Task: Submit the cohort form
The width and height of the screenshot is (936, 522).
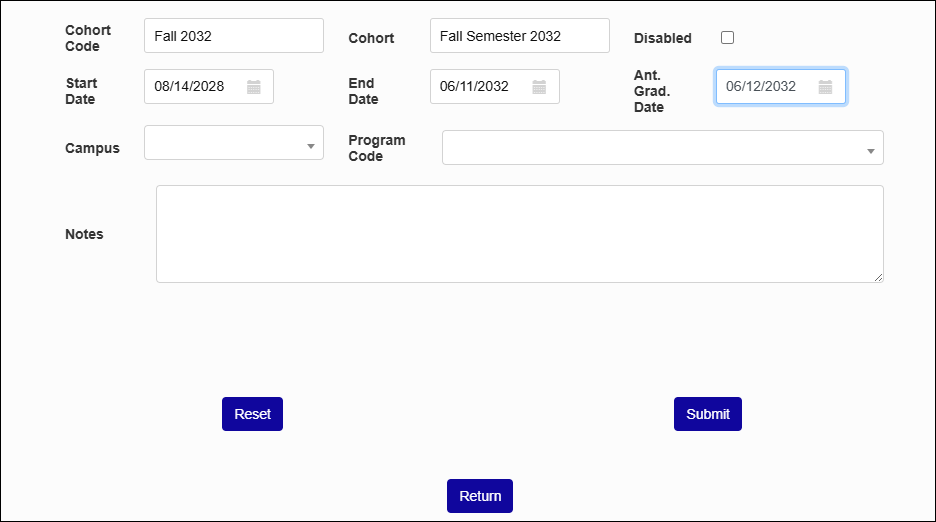Action: pos(708,414)
